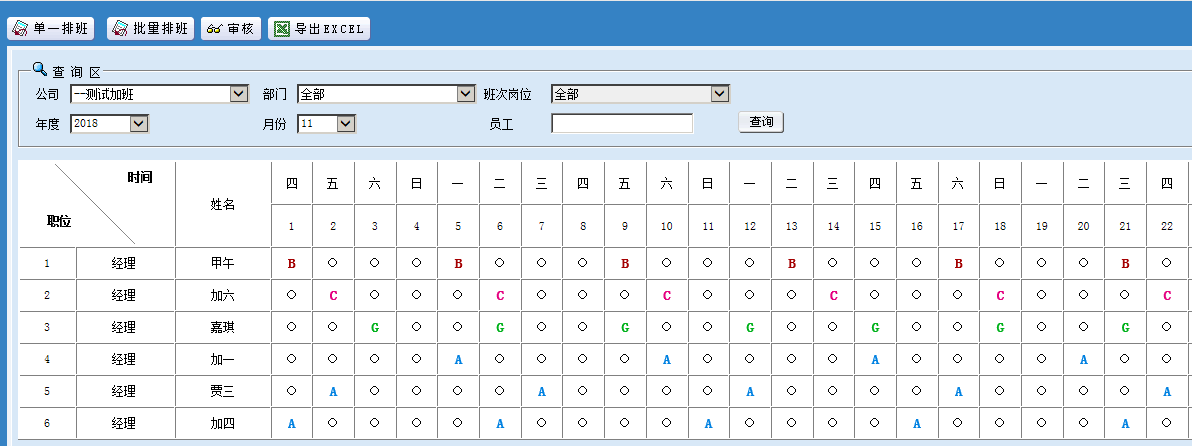Image resolution: width=1192 pixels, height=446 pixels.
Task: Select employee name 加六
Action: (223, 295)
